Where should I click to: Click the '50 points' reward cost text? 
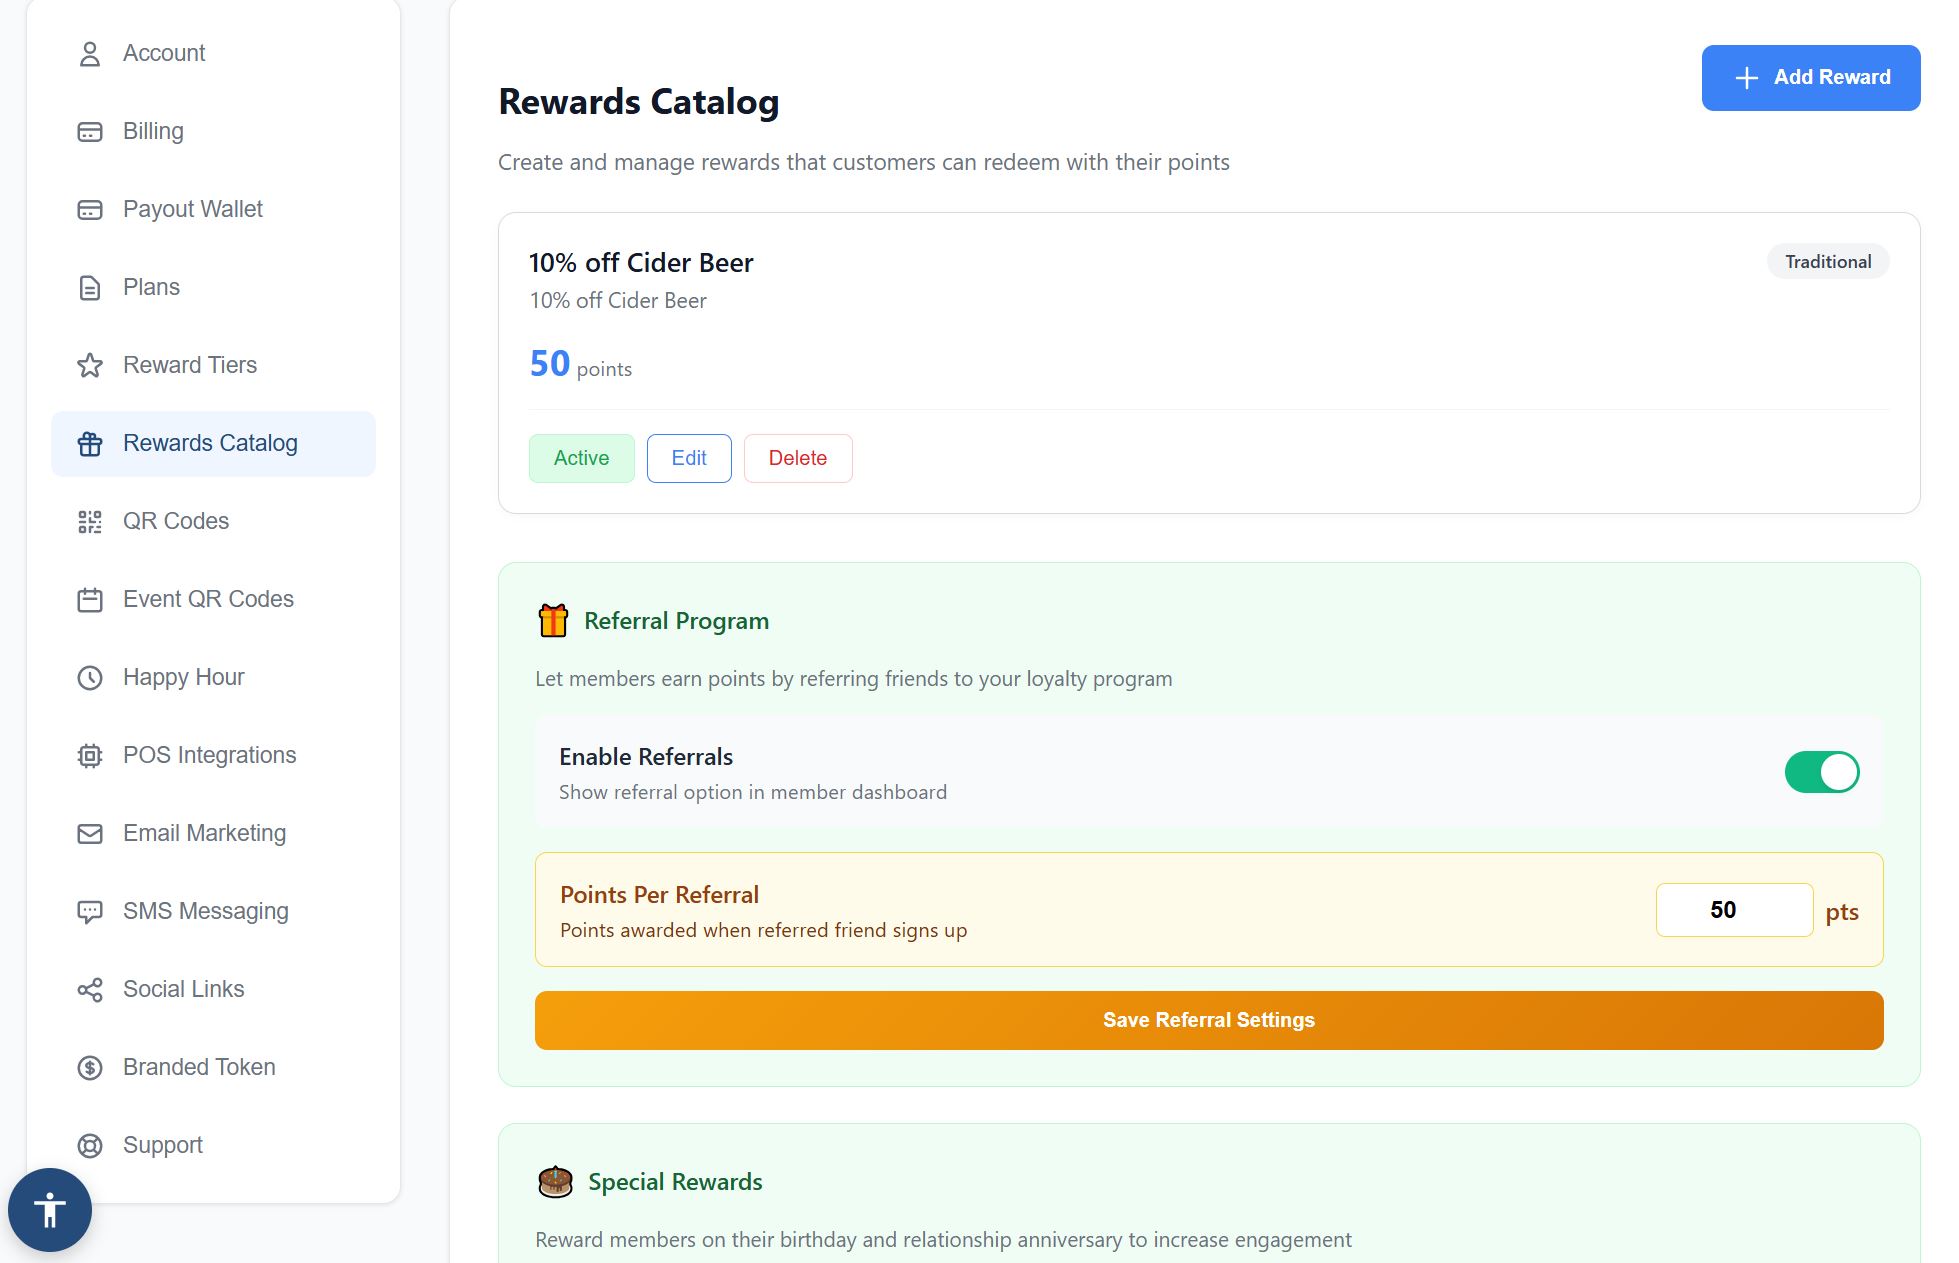click(x=581, y=364)
